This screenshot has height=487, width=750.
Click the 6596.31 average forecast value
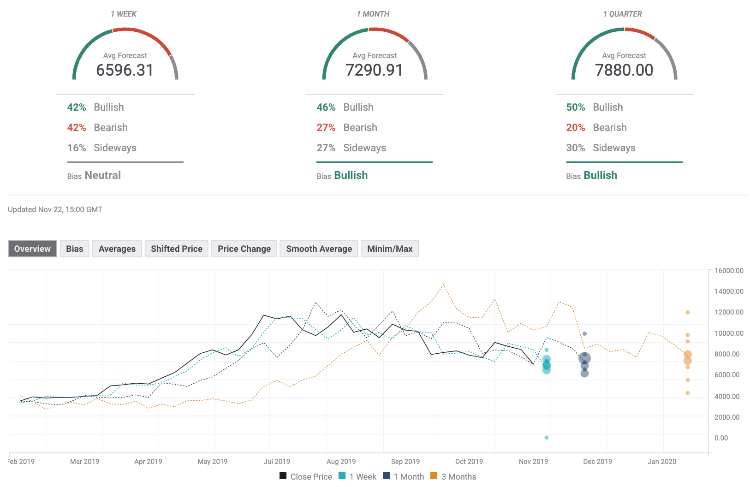pos(125,70)
